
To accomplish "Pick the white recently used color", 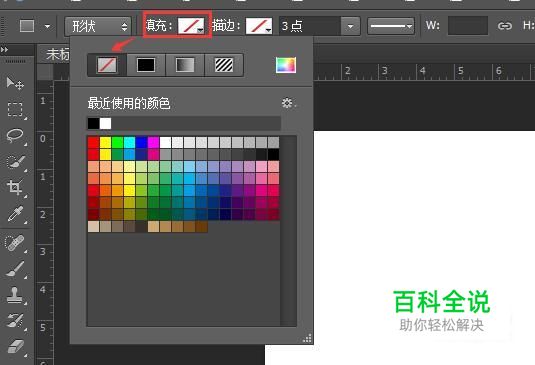I will click(x=105, y=123).
